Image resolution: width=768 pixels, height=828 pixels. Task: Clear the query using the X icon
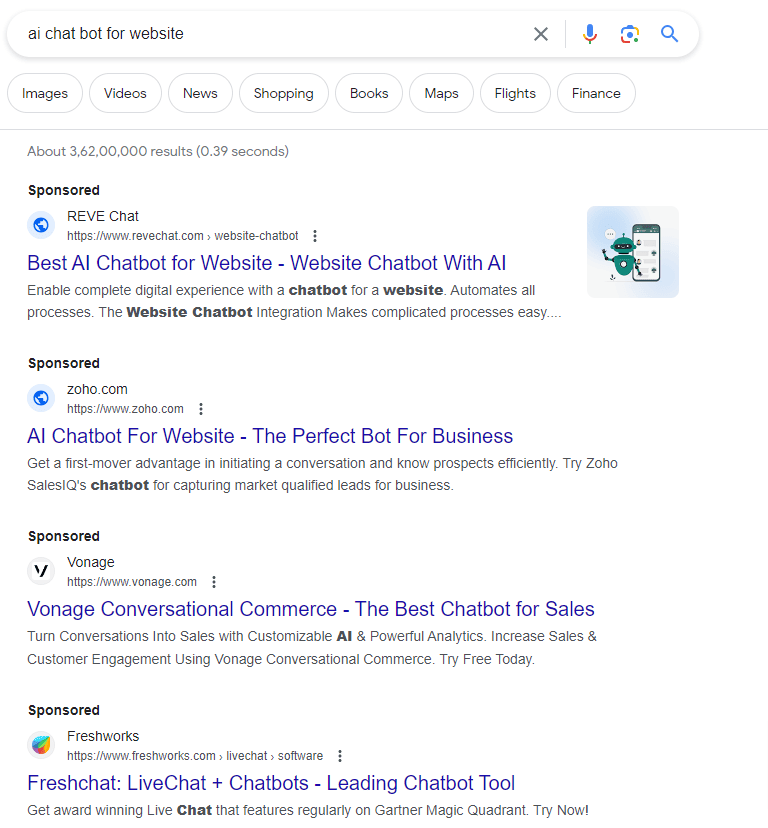pos(541,33)
